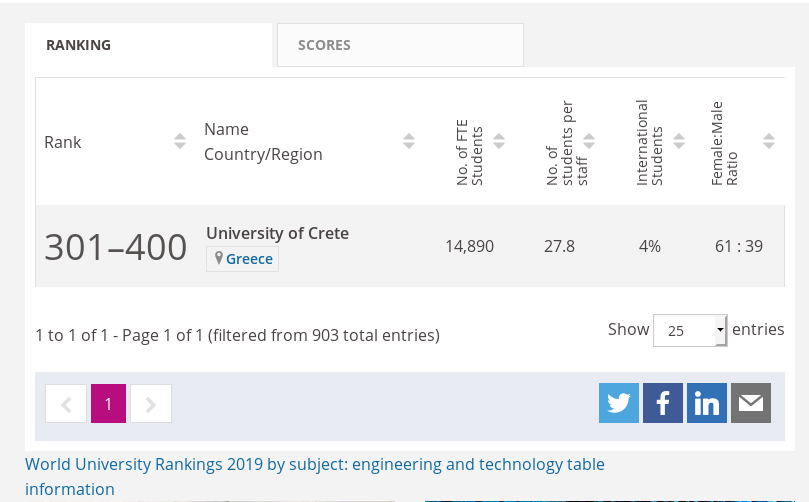Click the location pin next to Greece
809x502 pixels.
tap(219, 258)
